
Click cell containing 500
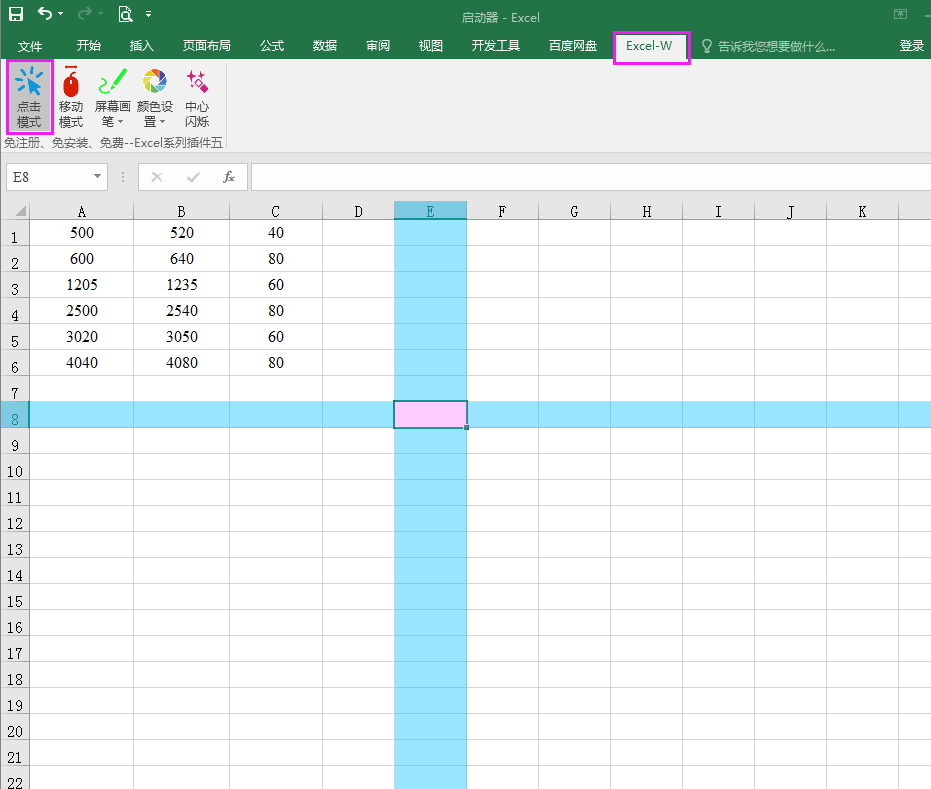coord(81,233)
